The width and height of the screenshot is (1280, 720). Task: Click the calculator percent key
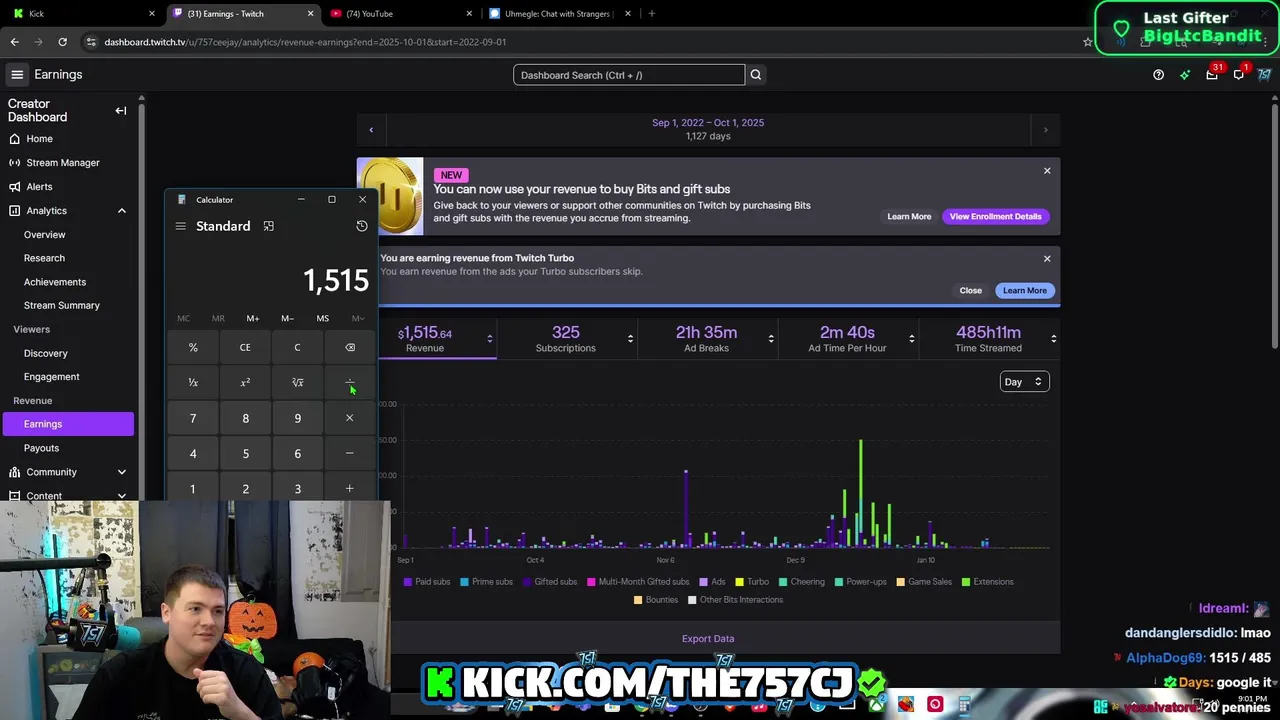(x=193, y=347)
